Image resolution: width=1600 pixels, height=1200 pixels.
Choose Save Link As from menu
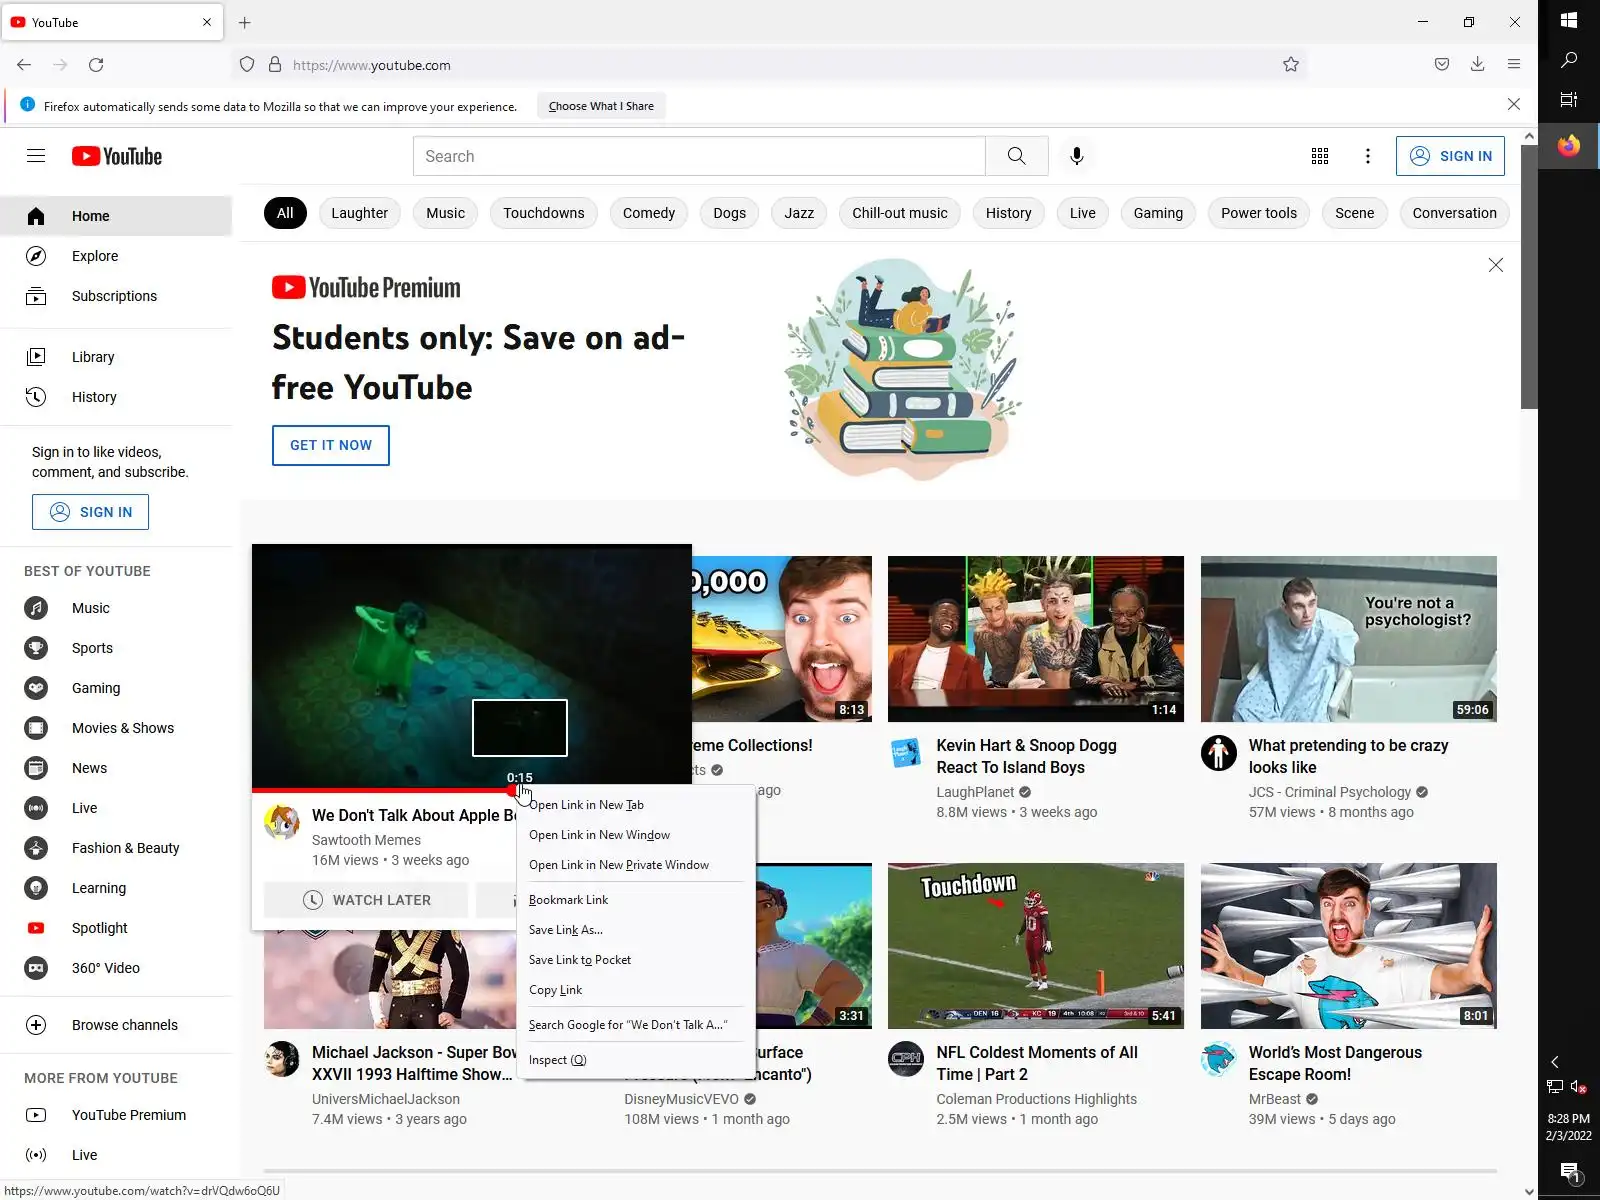click(x=636, y=930)
